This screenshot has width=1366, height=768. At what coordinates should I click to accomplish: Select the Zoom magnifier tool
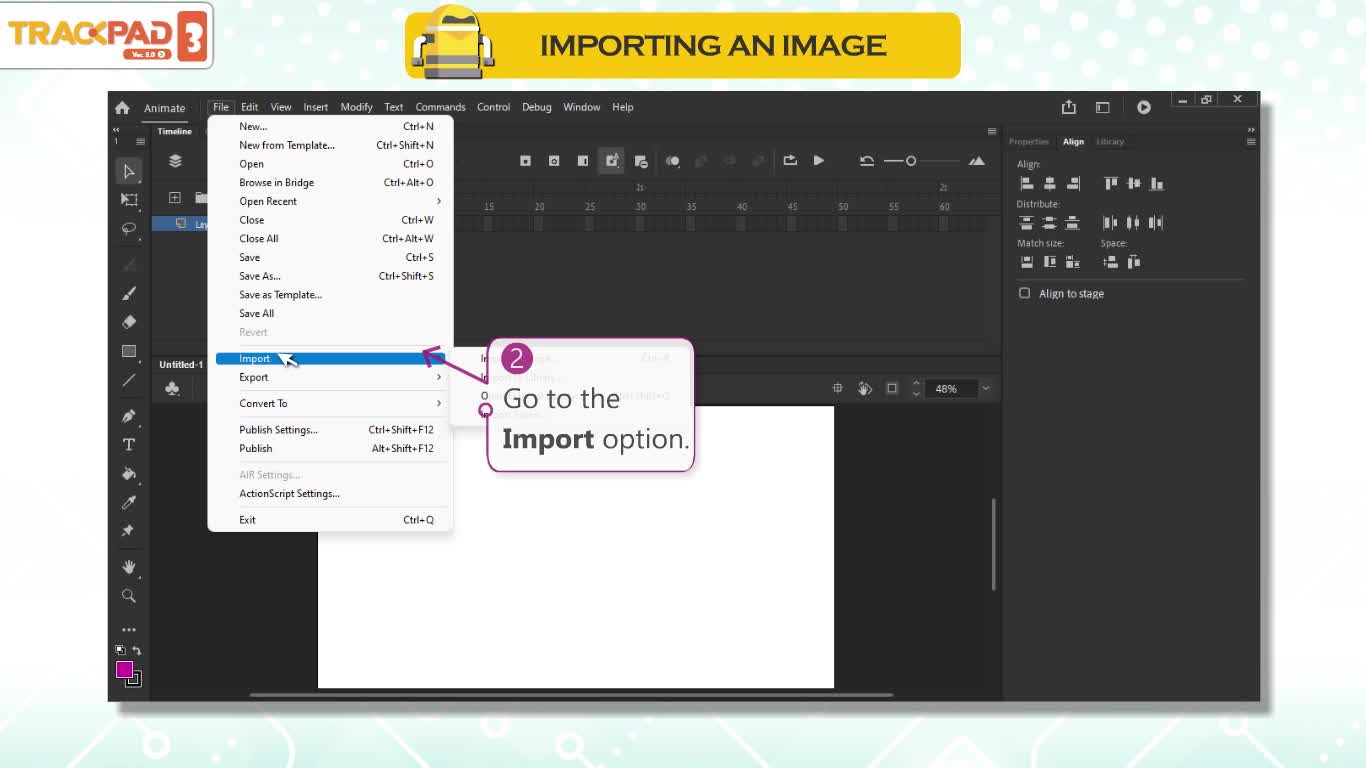click(x=128, y=595)
